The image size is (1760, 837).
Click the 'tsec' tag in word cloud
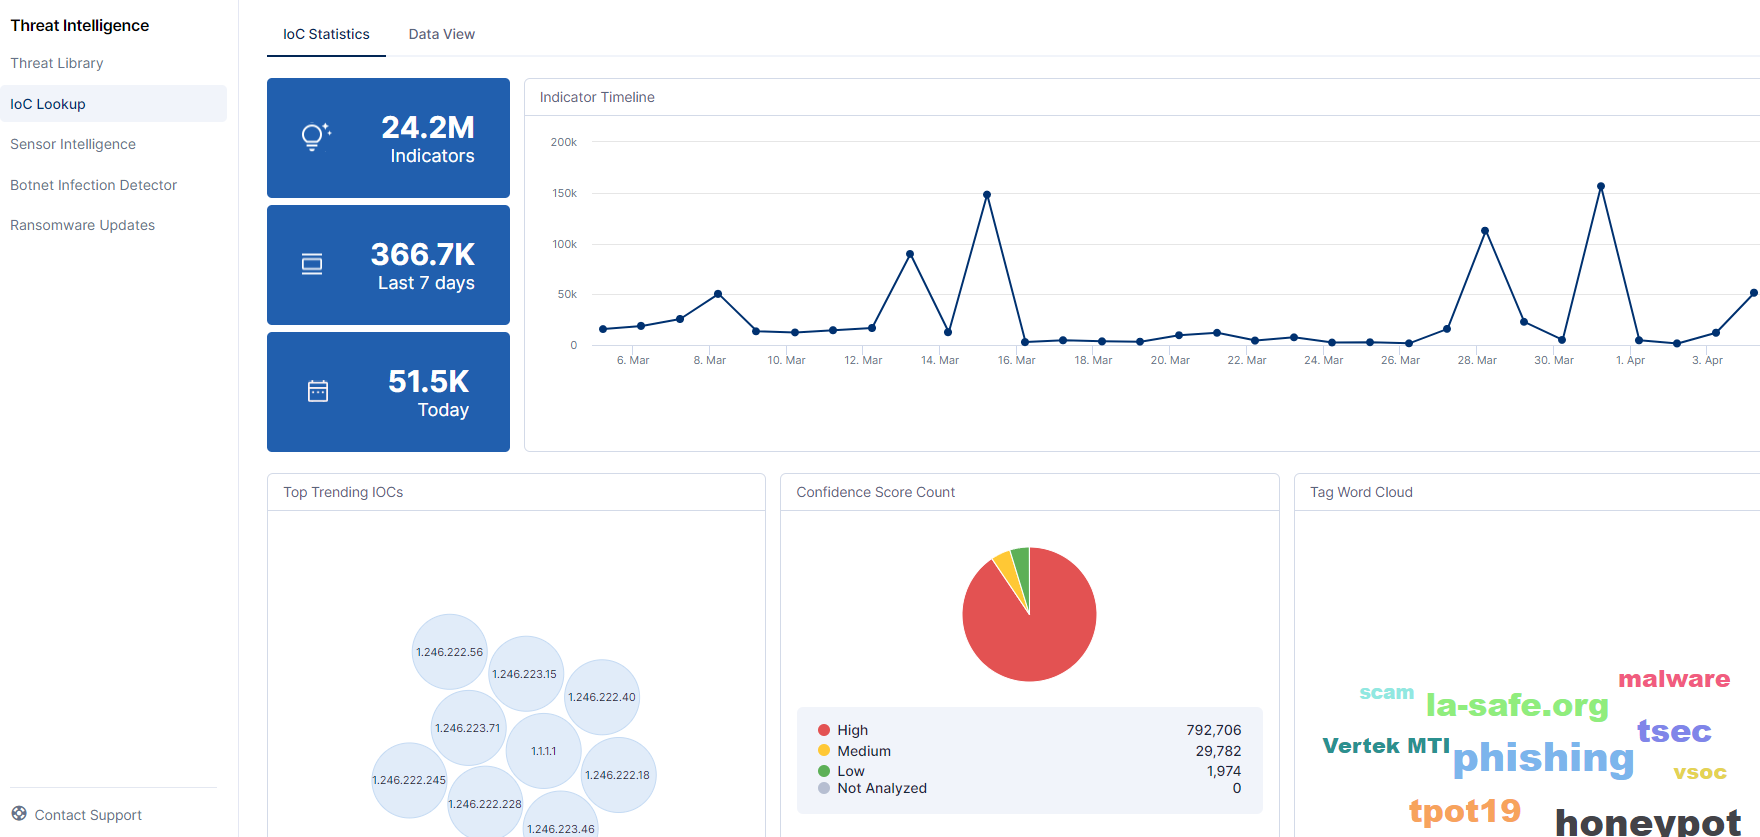1674,731
